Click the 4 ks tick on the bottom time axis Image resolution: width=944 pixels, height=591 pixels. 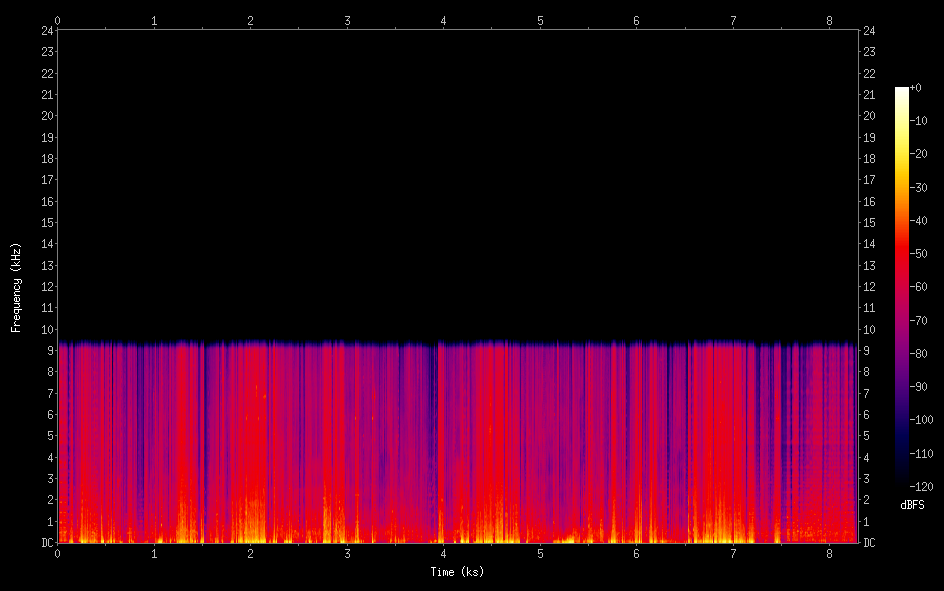443,553
